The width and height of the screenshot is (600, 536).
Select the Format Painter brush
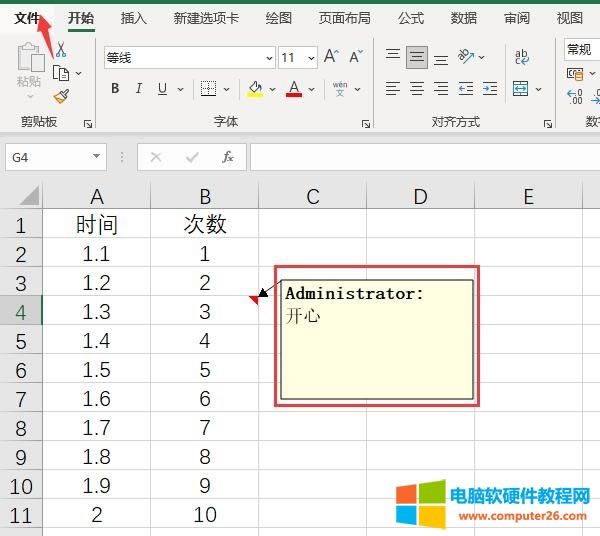(x=60, y=96)
